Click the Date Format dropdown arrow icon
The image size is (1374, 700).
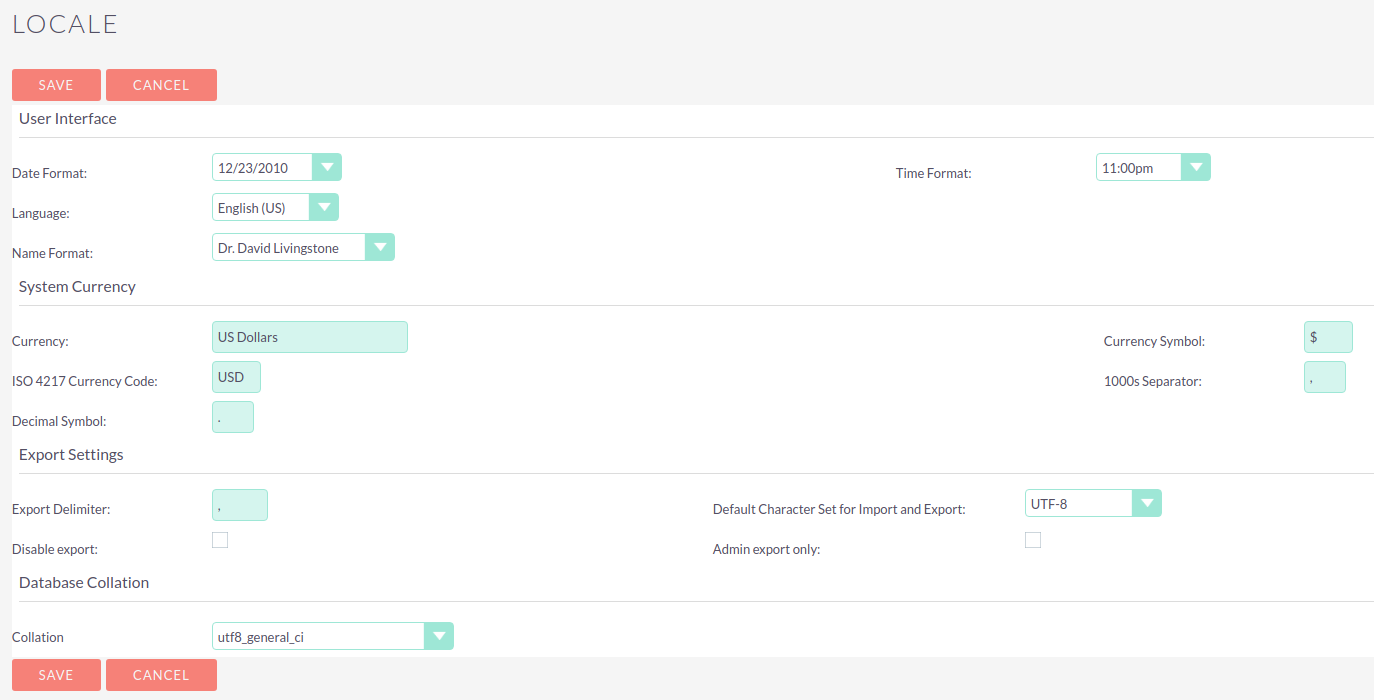click(328, 167)
